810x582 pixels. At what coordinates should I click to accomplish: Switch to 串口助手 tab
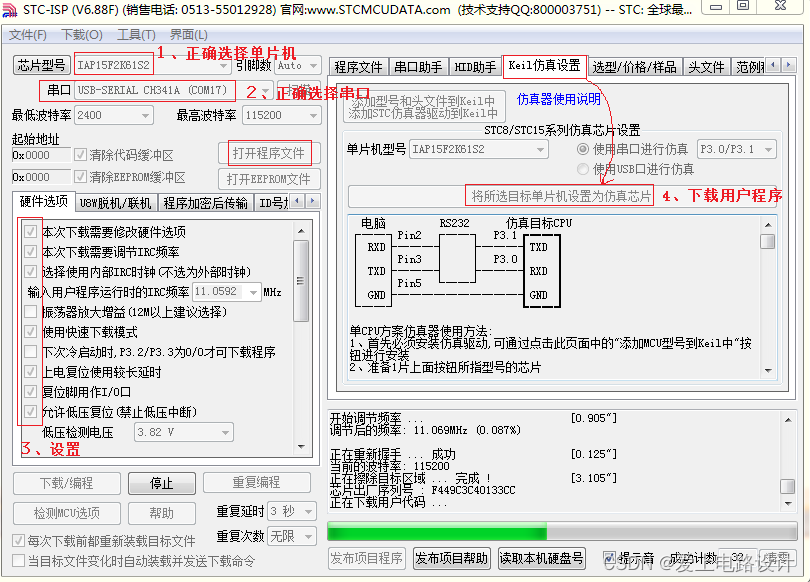pos(418,67)
